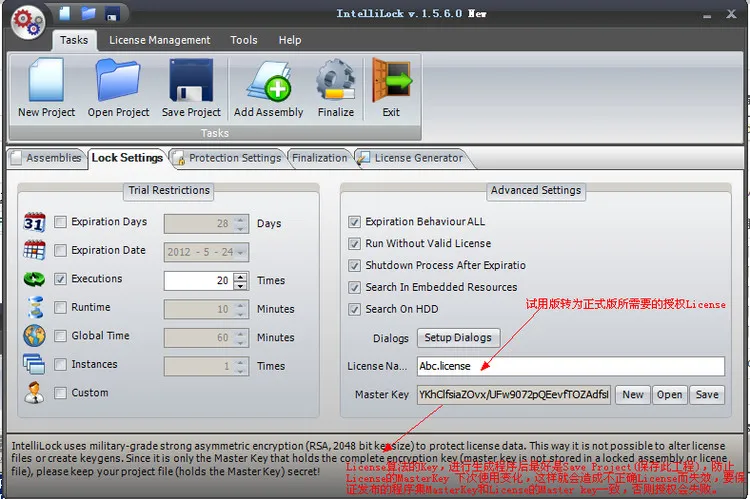Enable the Global Time checkbox
The height and width of the screenshot is (499, 750).
[60, 336]
